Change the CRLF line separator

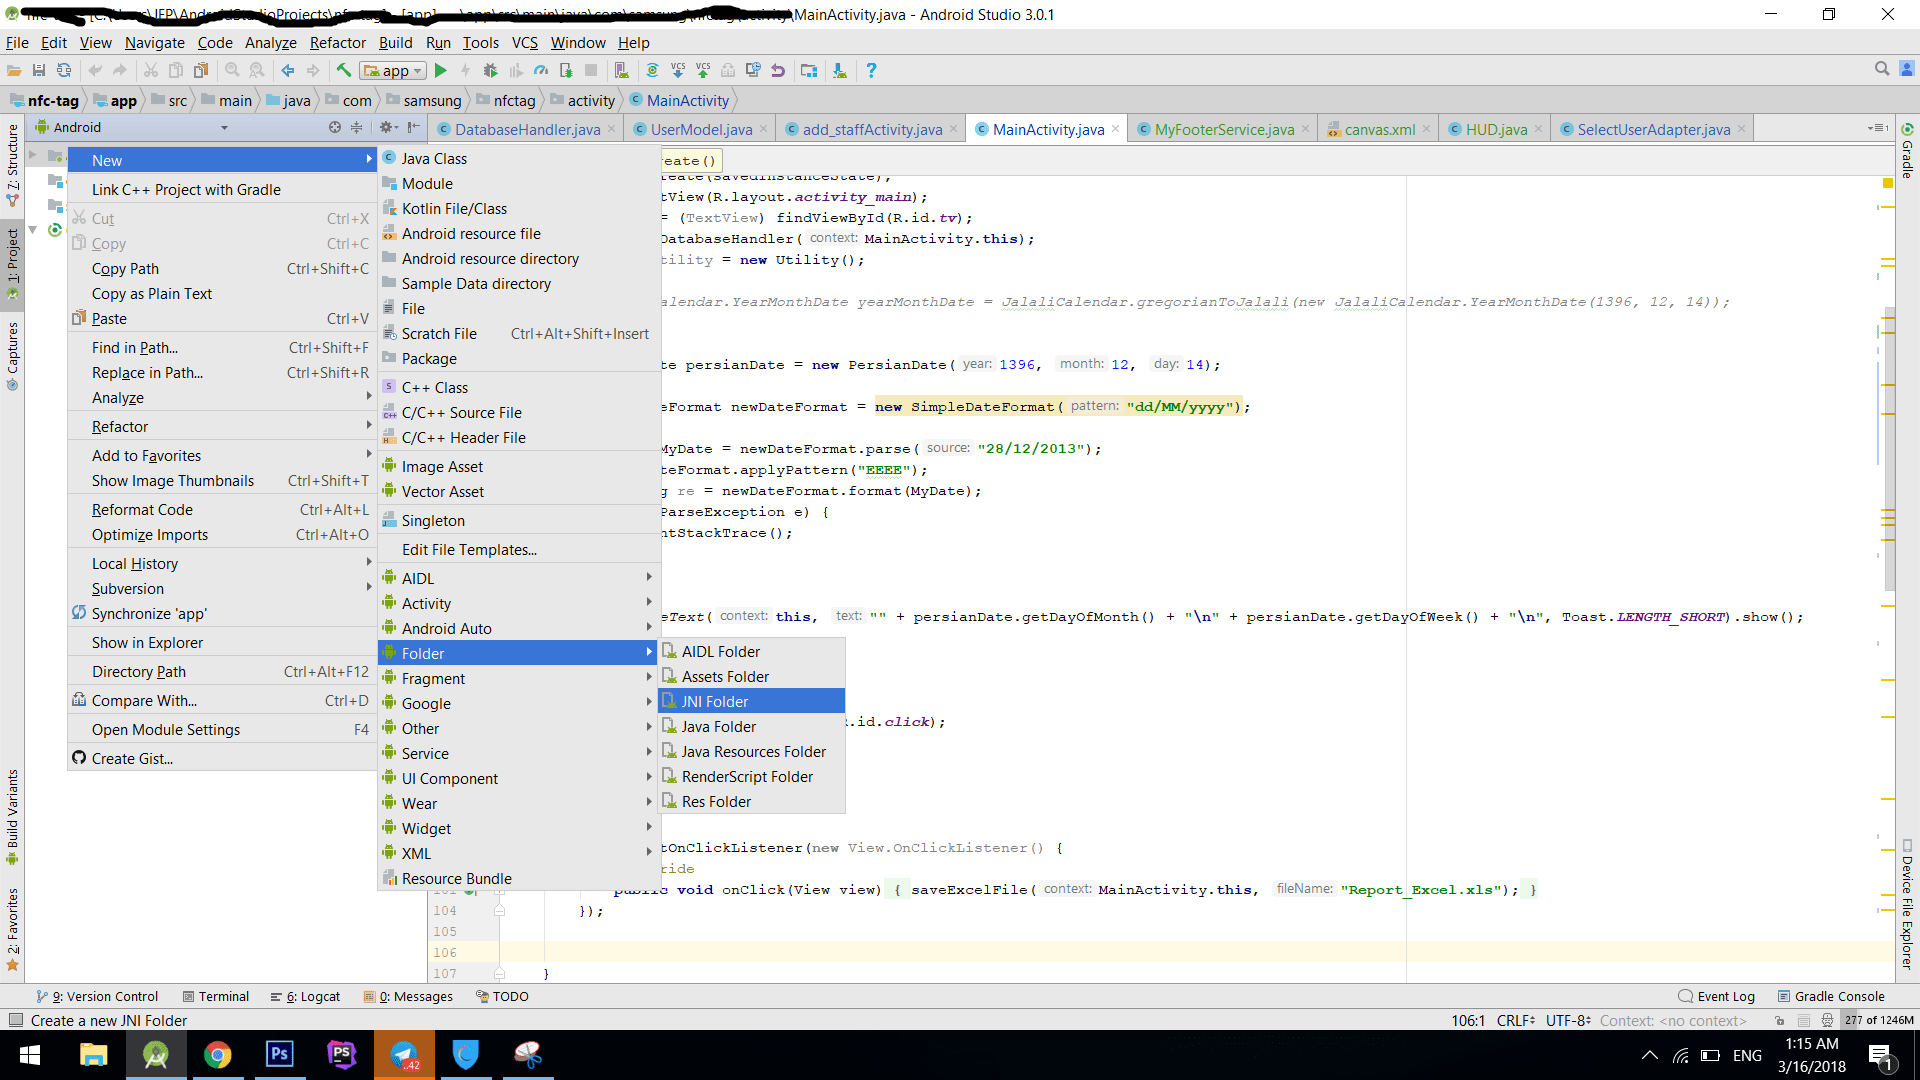[1516, 1021]
